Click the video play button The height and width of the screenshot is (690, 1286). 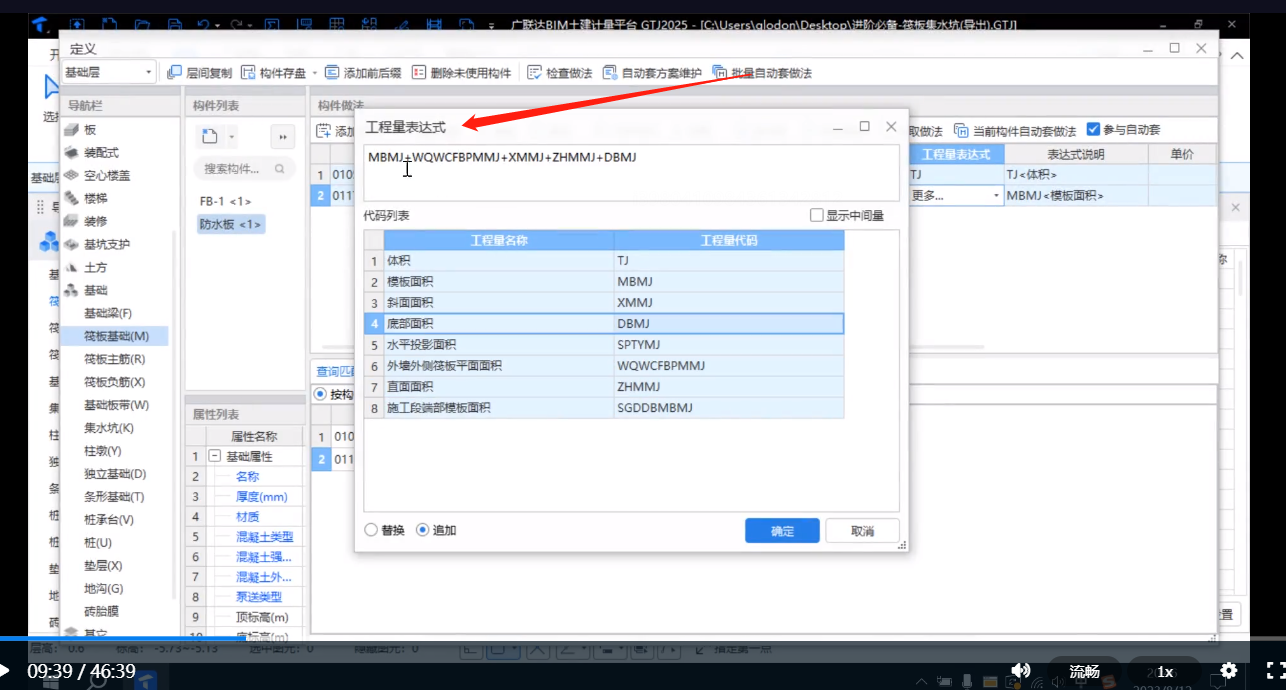(x=5, y=671)
